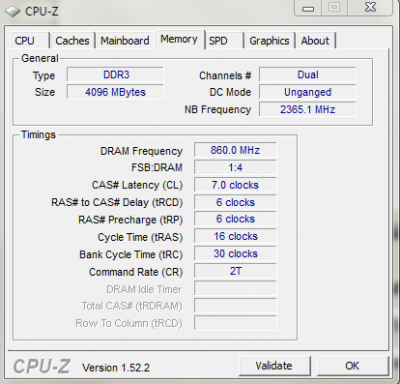
Task: Click the Validate button
Action: [274, 366]
